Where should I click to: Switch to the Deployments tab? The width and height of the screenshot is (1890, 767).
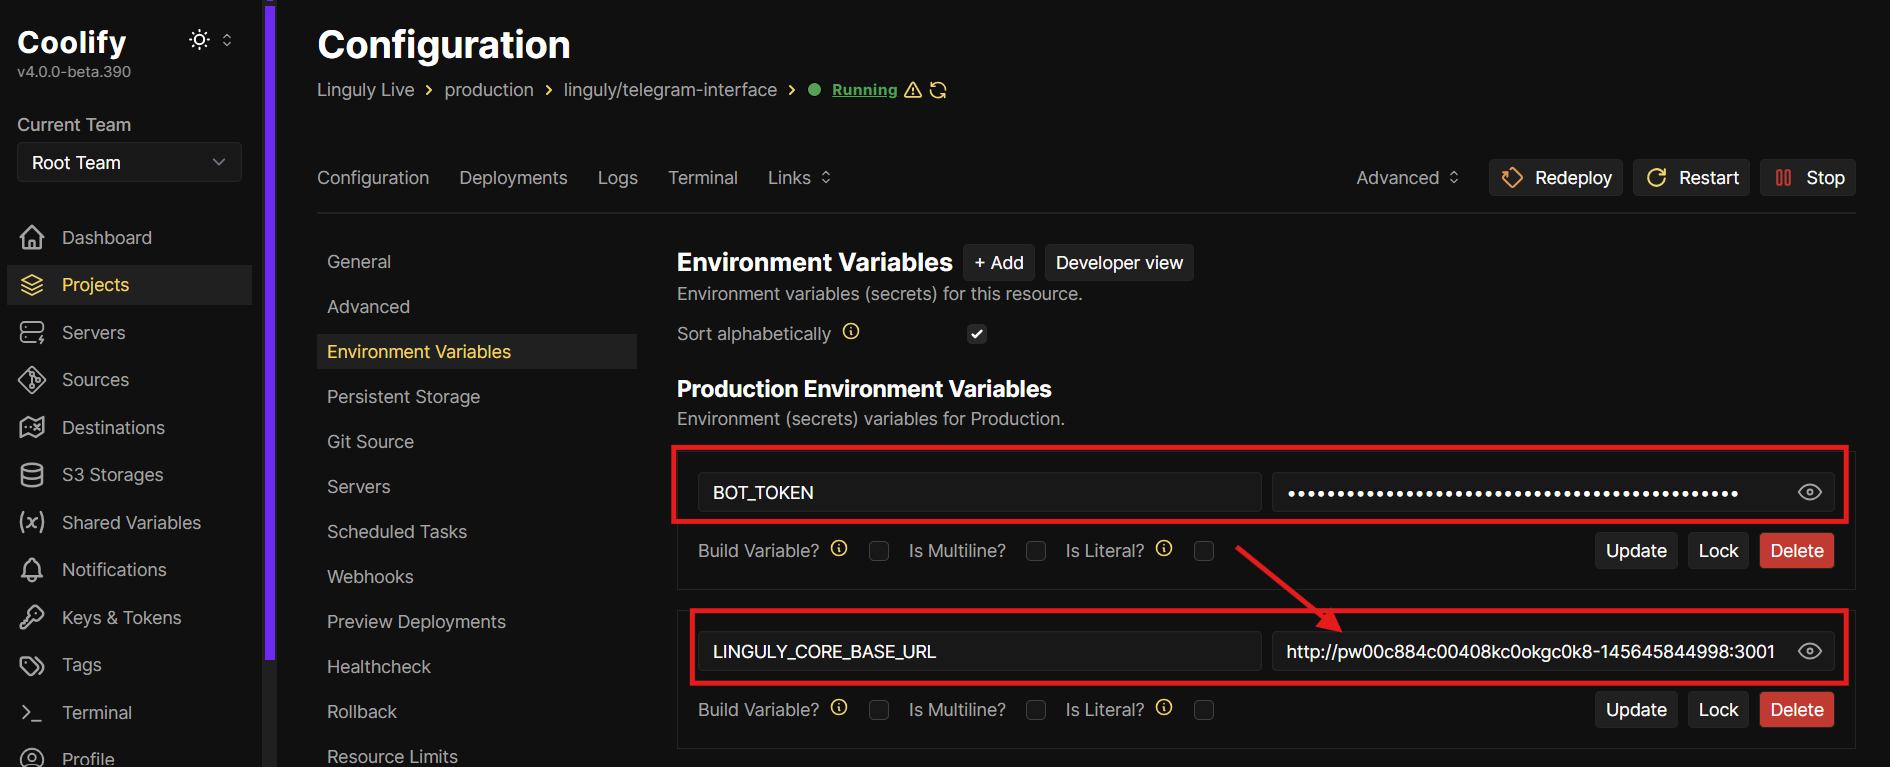(x=513, y=177)
